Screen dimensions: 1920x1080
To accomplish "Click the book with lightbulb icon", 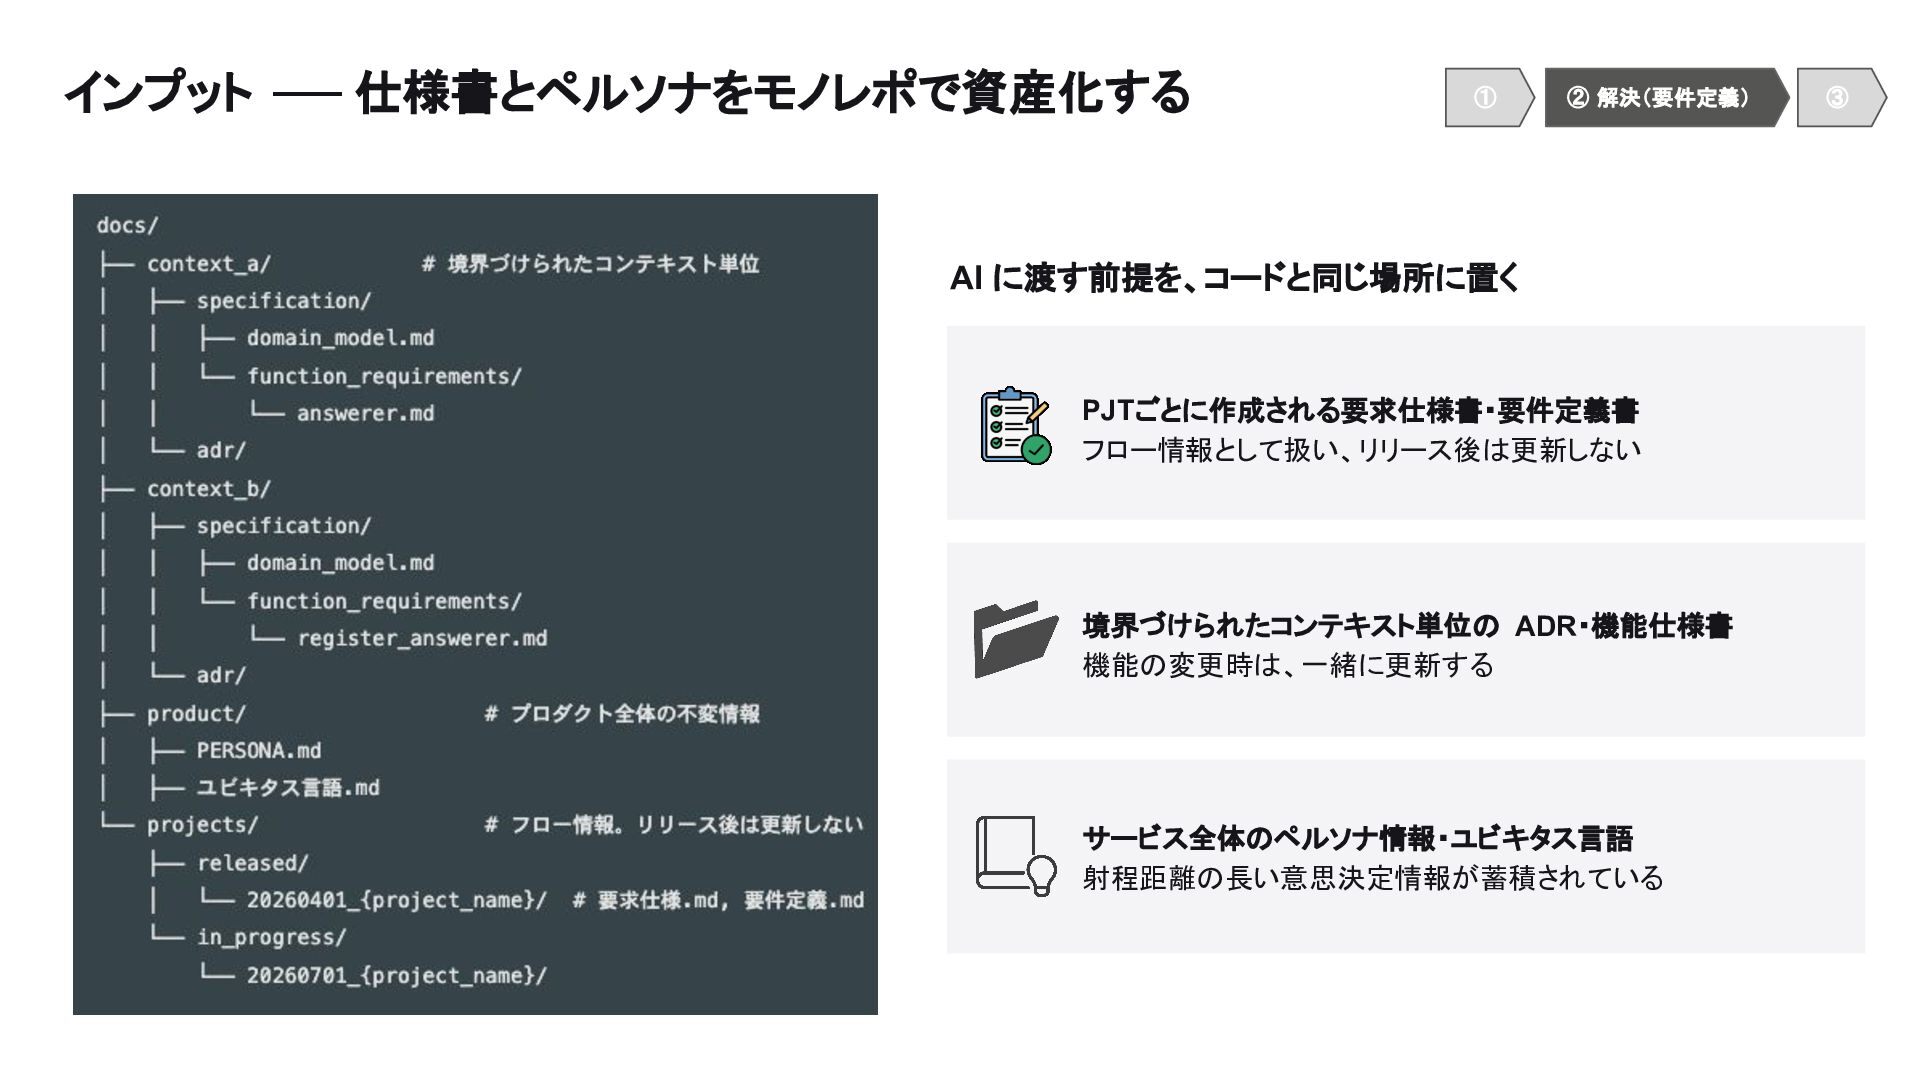I will (1016, 856).
